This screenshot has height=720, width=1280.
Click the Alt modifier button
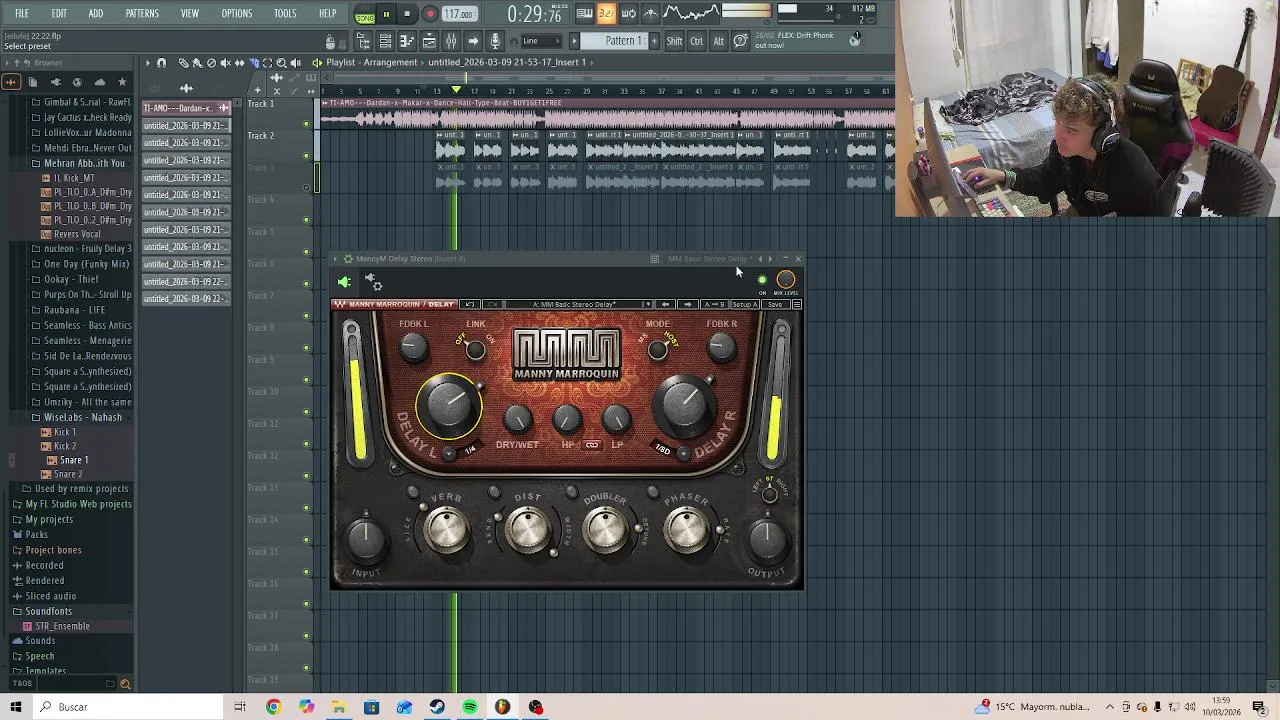(718, 41)
